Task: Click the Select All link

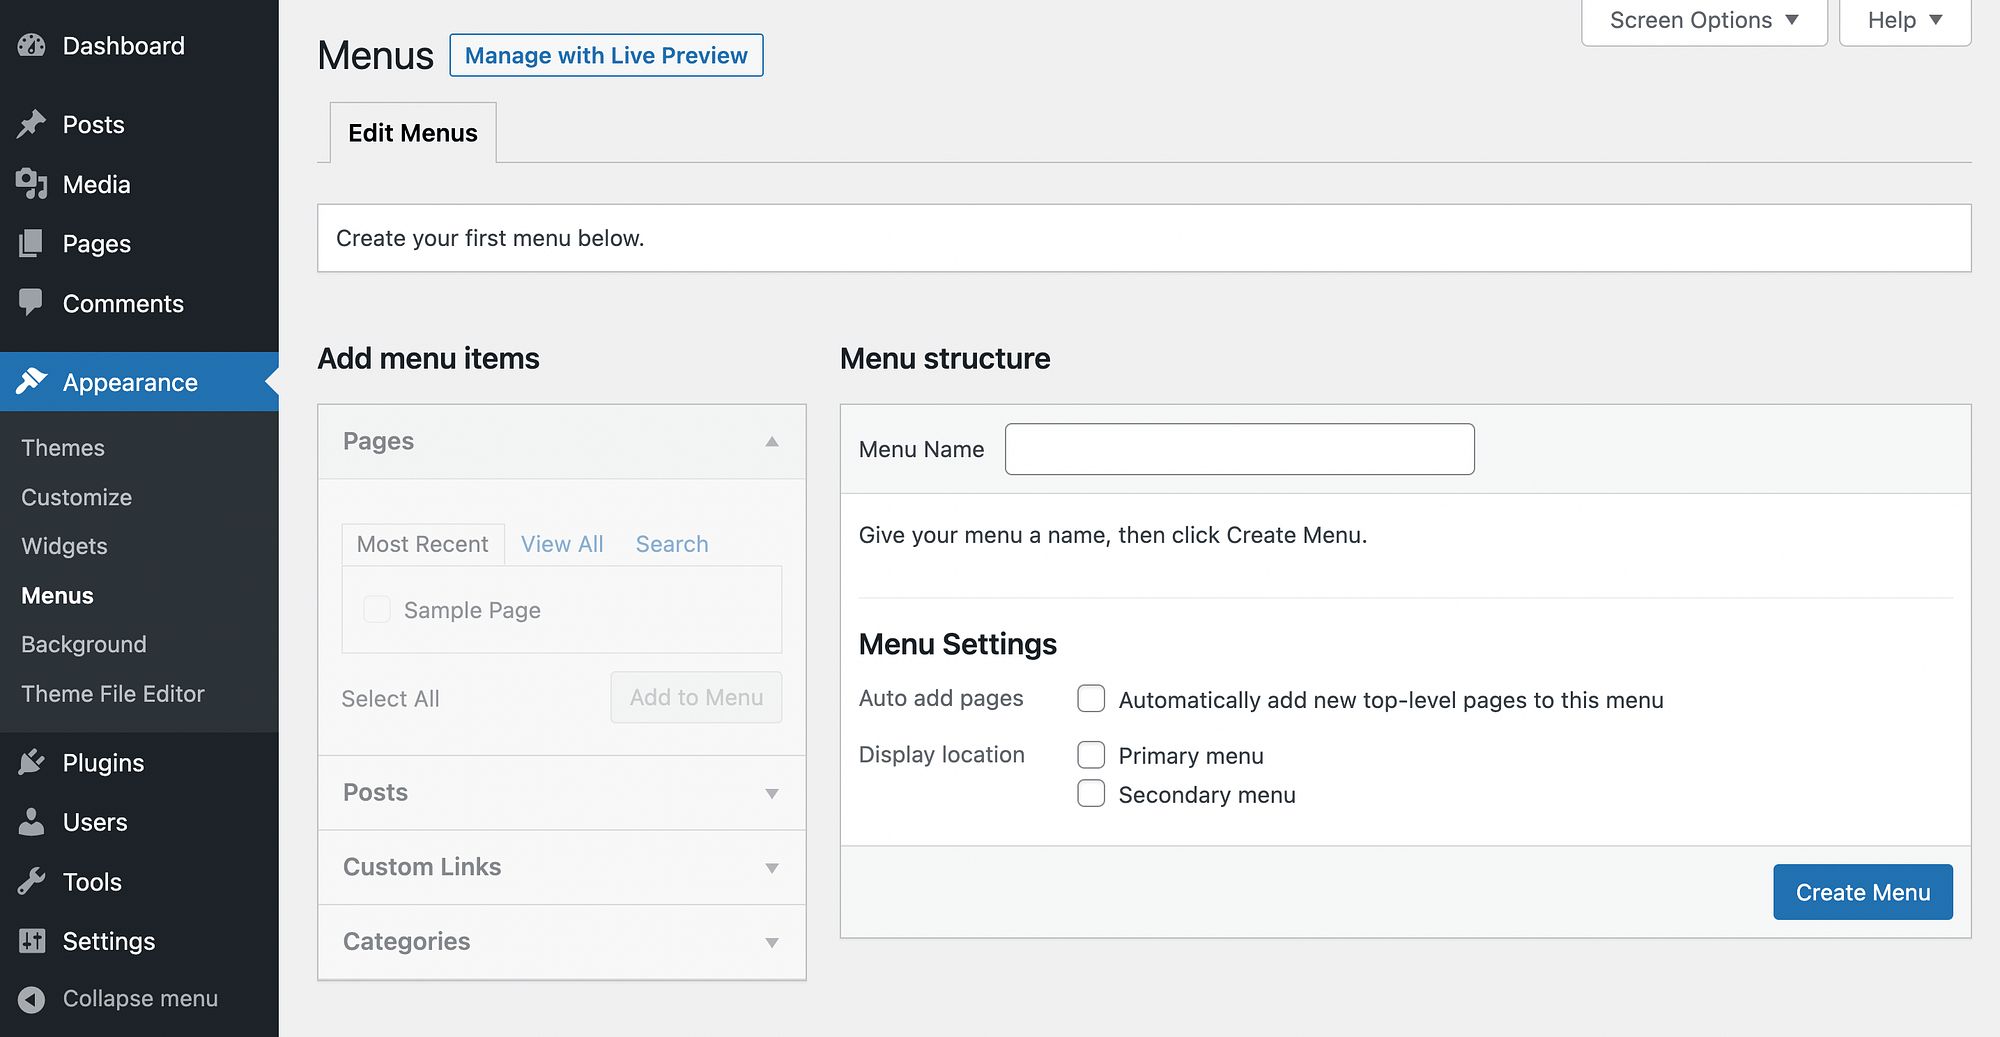Action: (390, 698)
